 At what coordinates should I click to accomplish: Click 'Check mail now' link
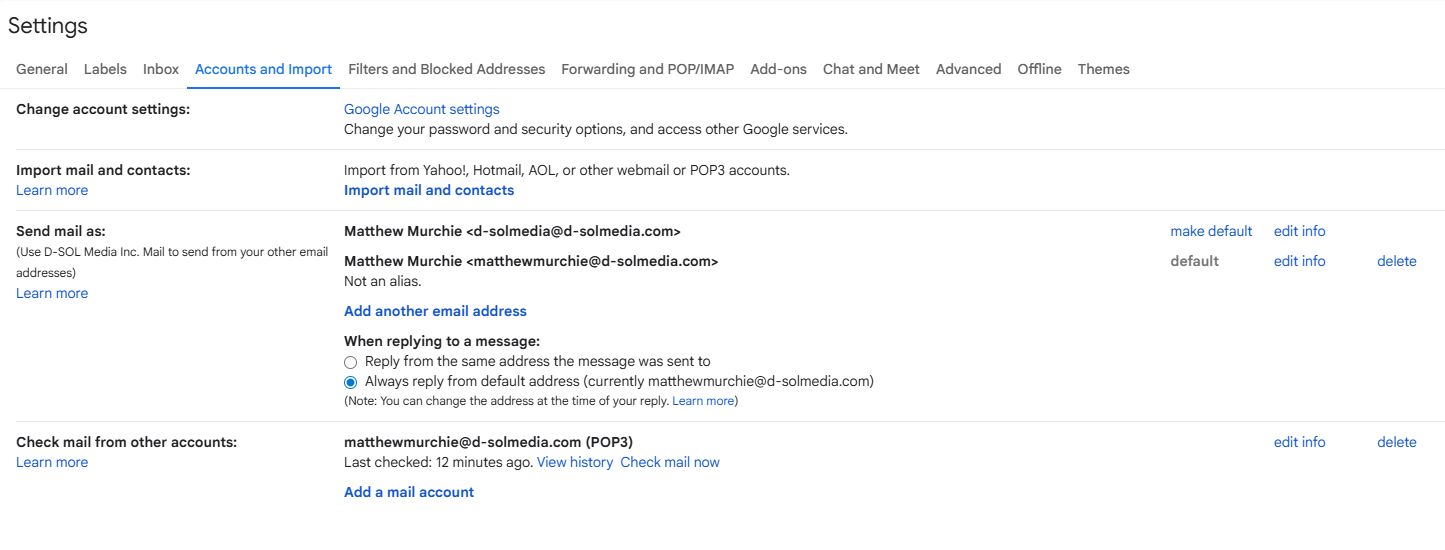click(x=669, y=462)
